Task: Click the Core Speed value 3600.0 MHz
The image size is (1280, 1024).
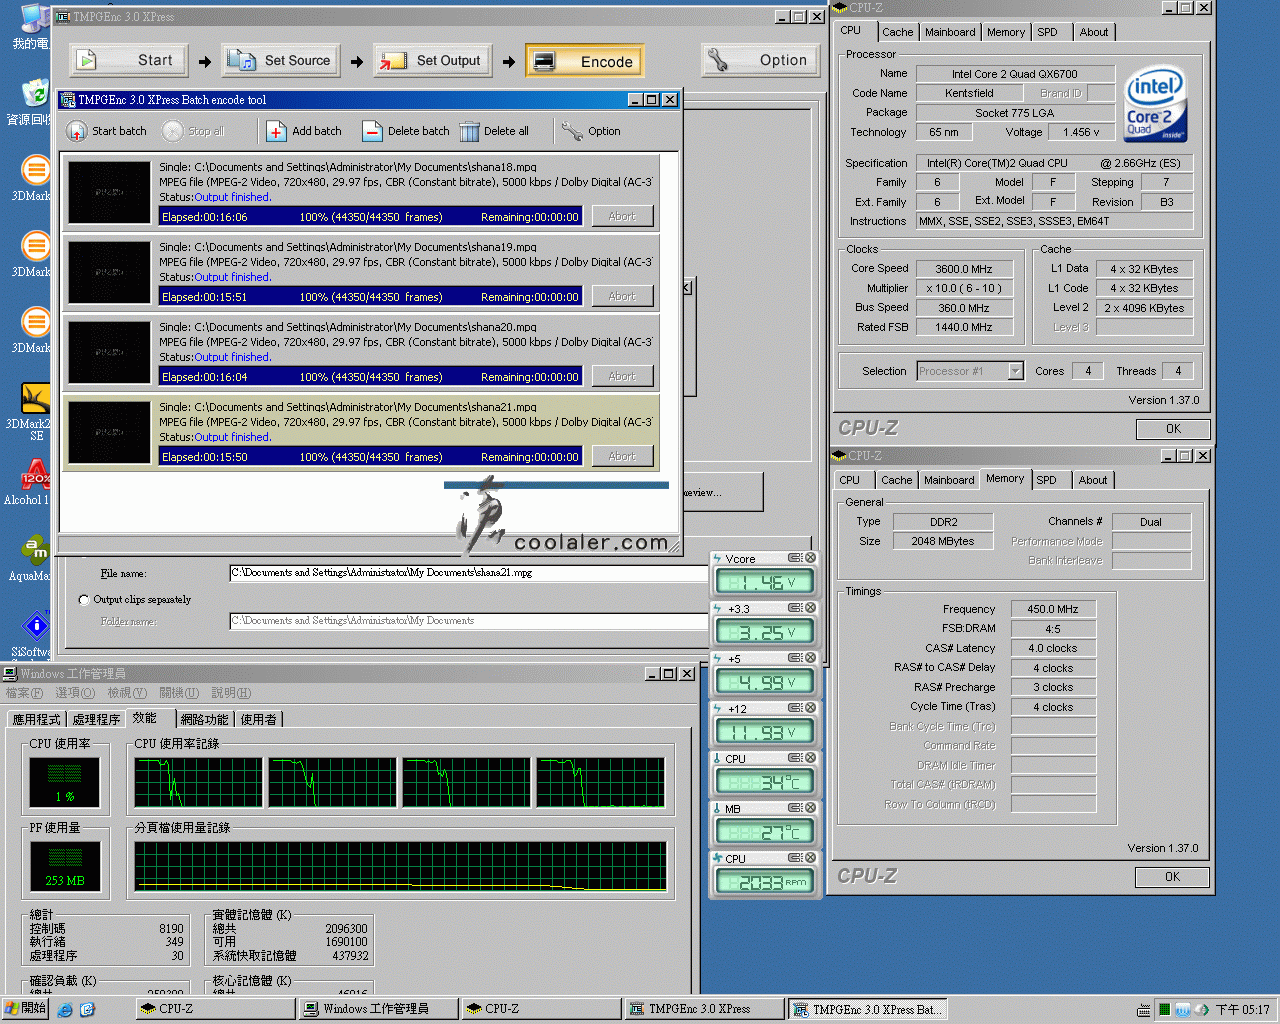Action: coord(963,269)
